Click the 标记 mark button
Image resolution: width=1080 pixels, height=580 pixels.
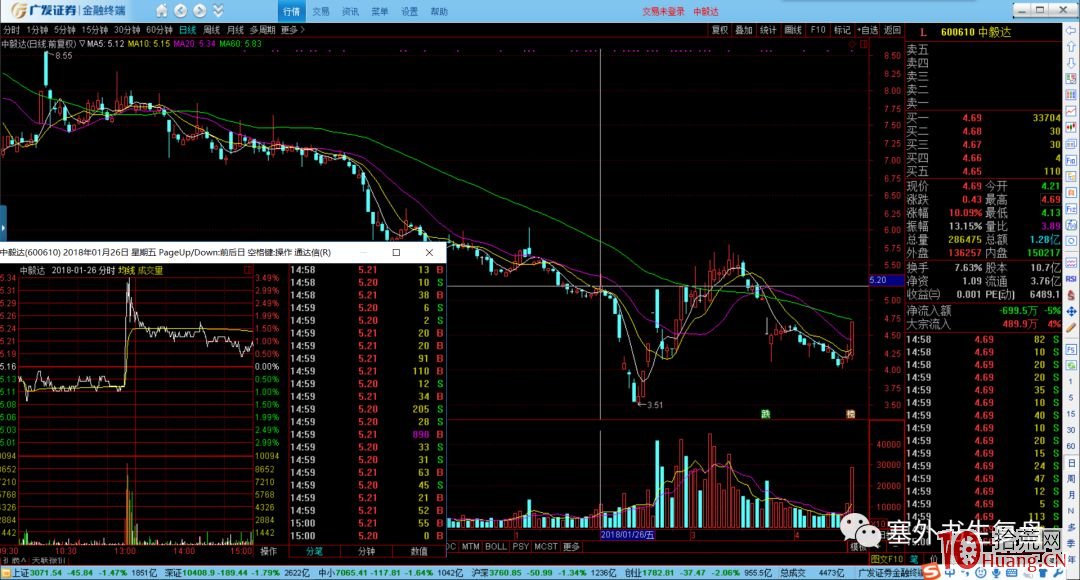tap(842, 30)
